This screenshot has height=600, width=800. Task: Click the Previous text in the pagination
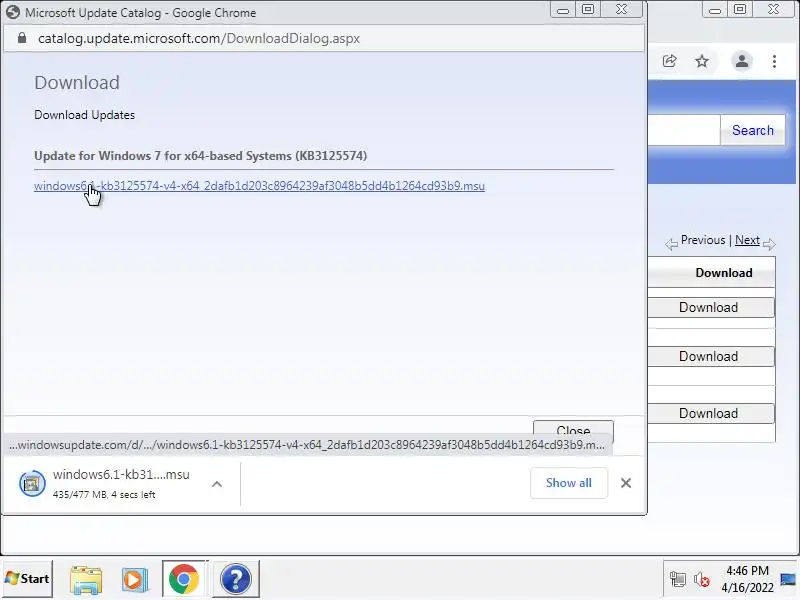click(703, 240)
